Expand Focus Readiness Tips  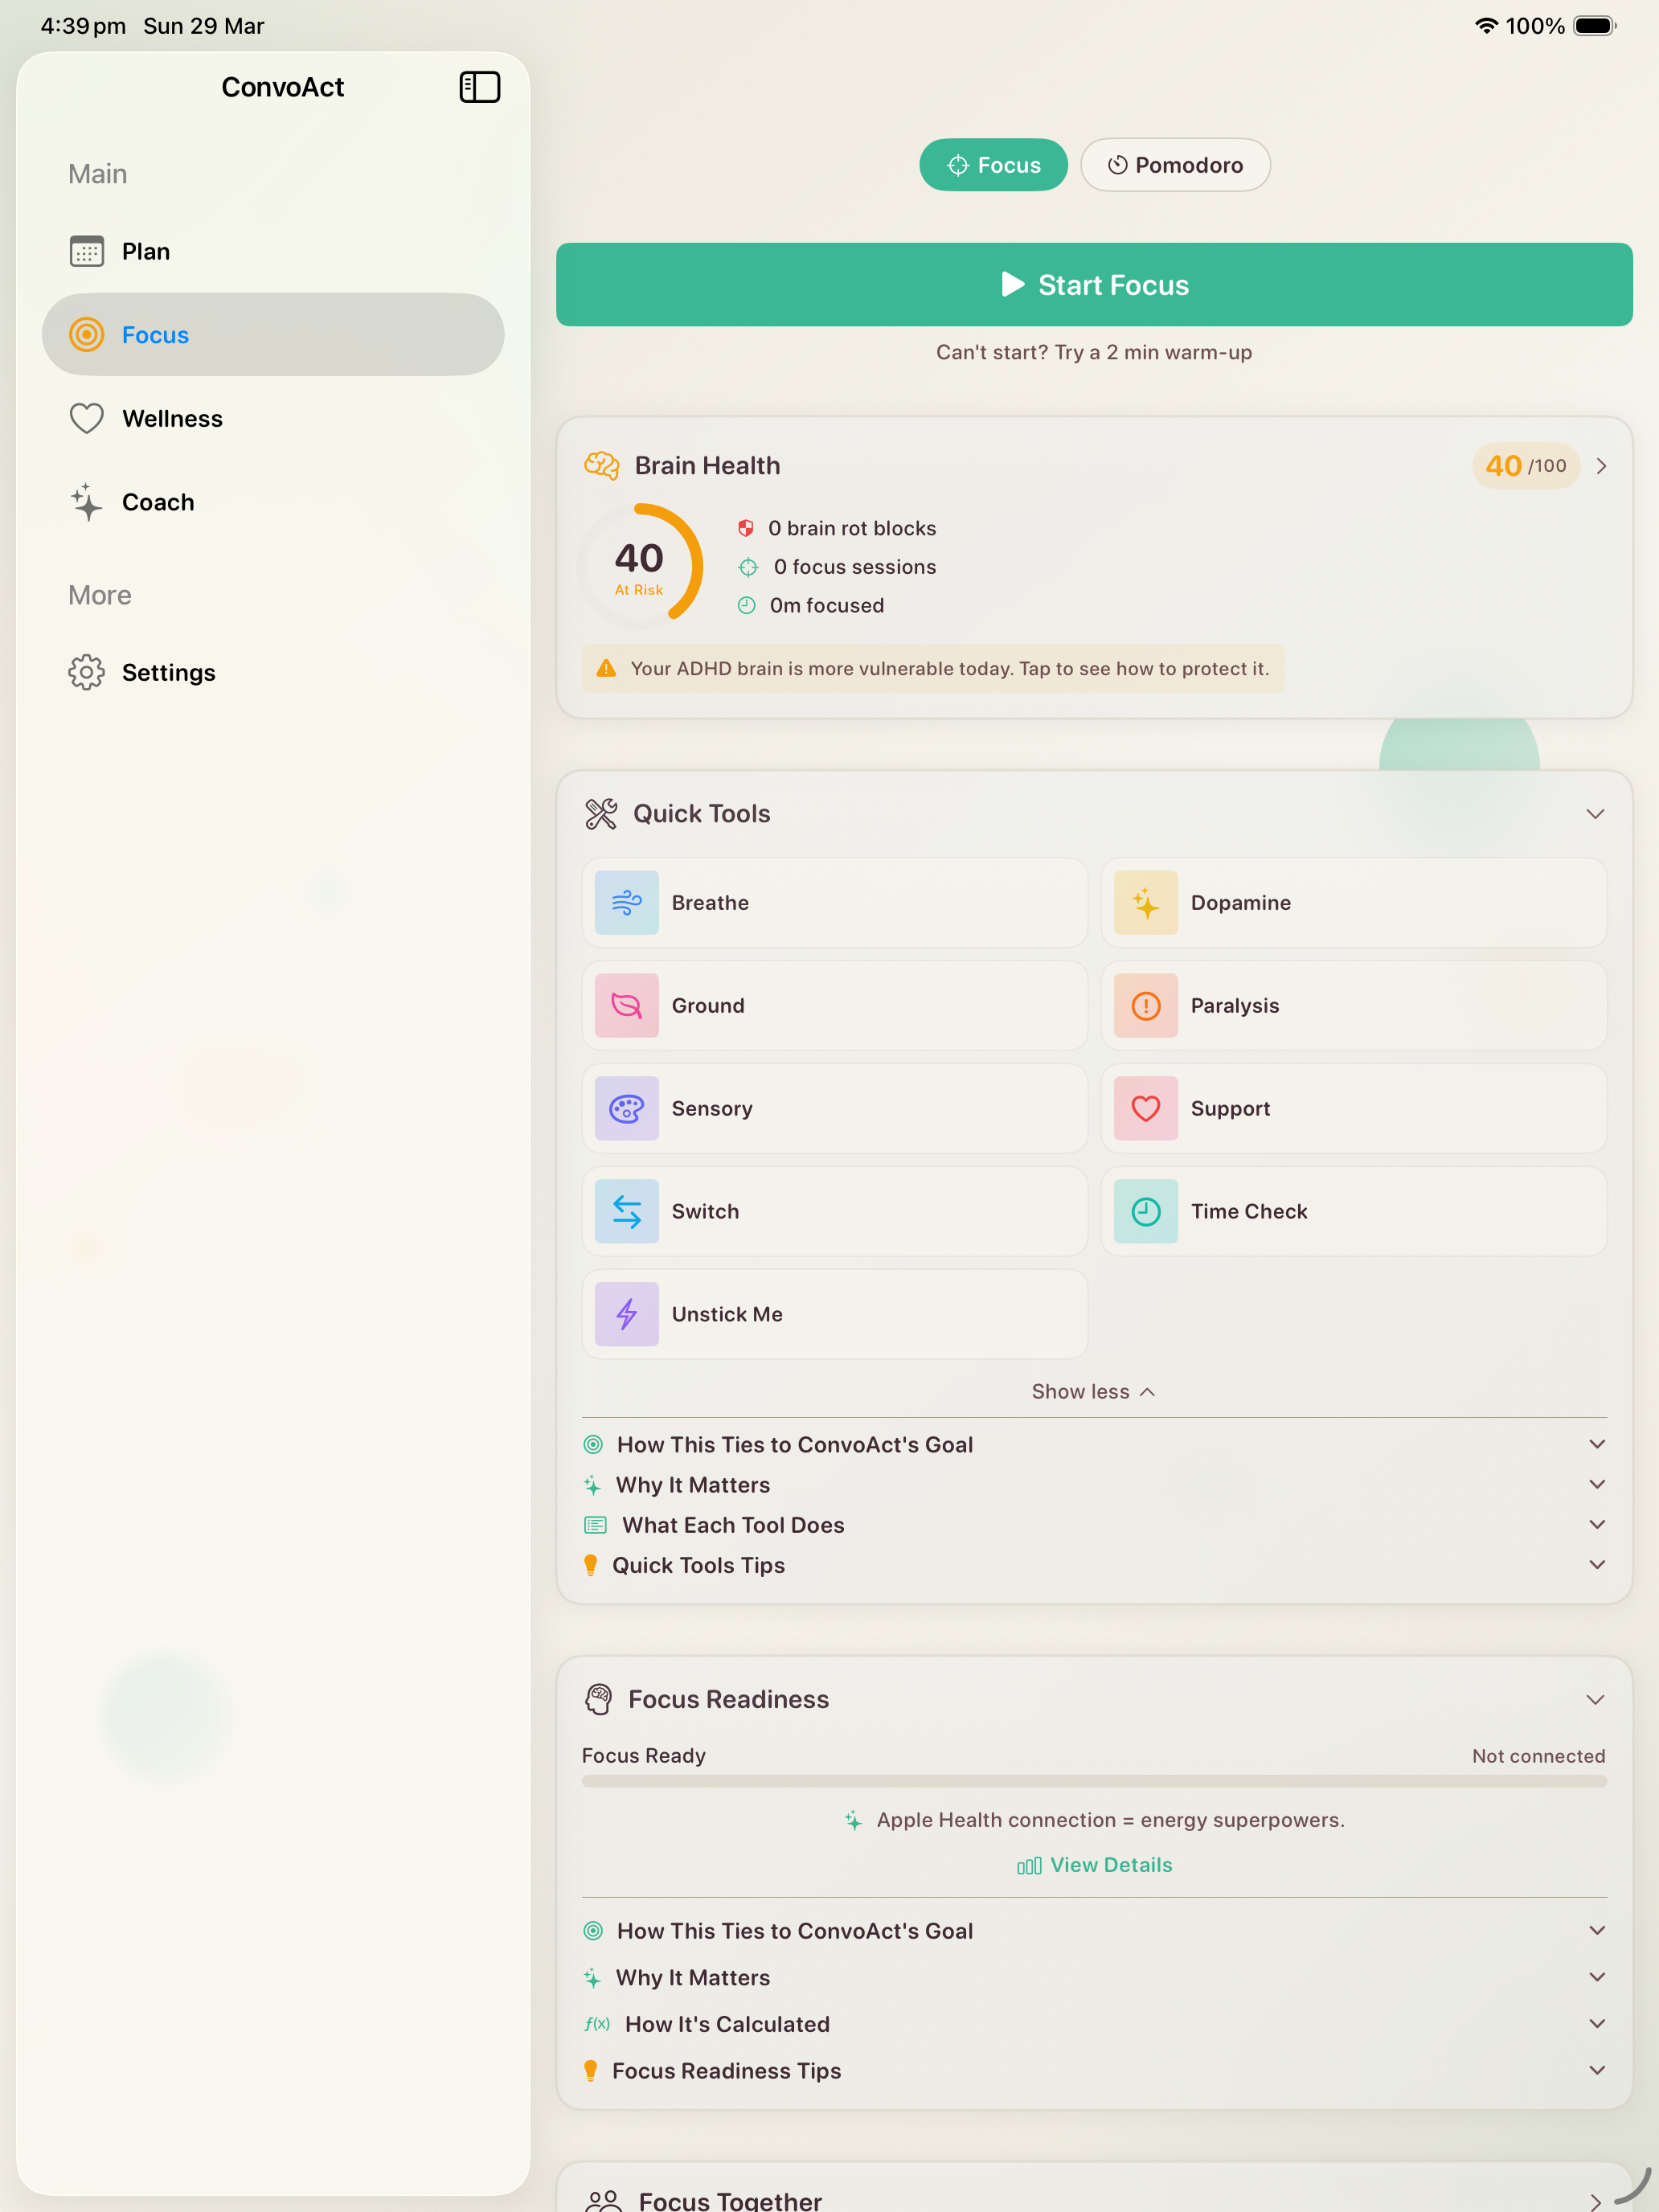coord(1094,2071)
